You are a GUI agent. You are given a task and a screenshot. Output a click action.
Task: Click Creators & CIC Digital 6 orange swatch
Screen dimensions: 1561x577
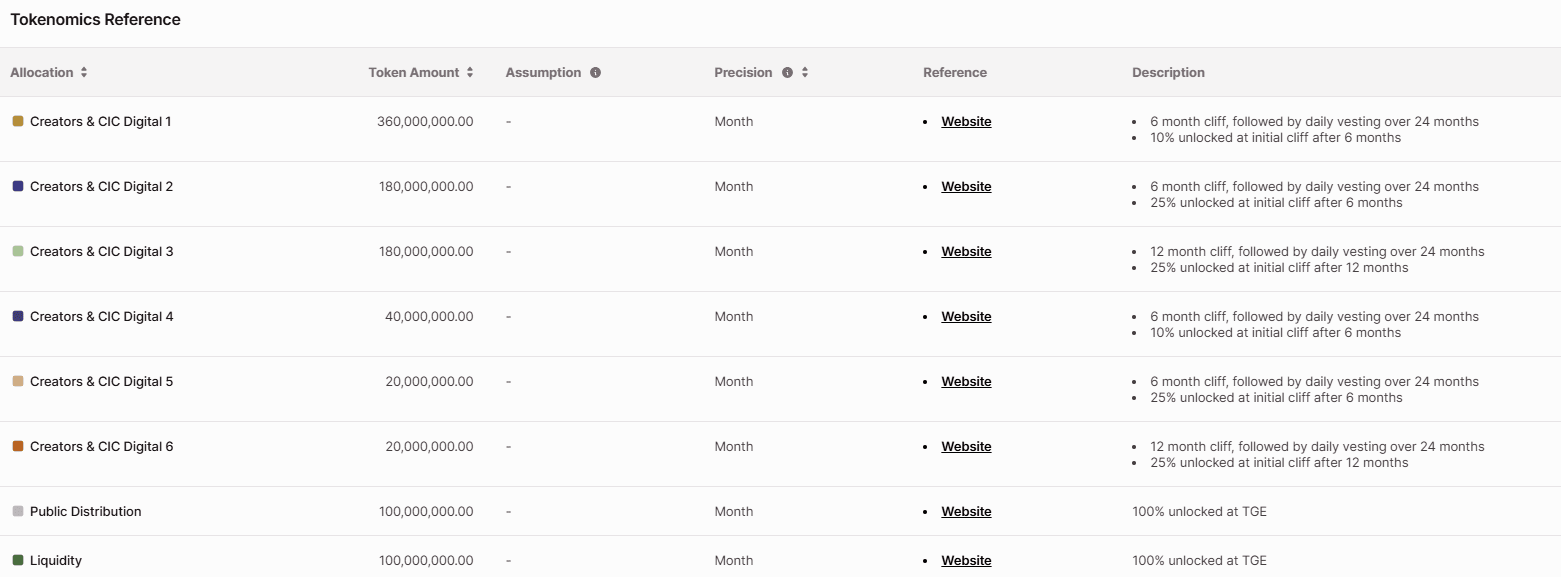pos(18,446)
